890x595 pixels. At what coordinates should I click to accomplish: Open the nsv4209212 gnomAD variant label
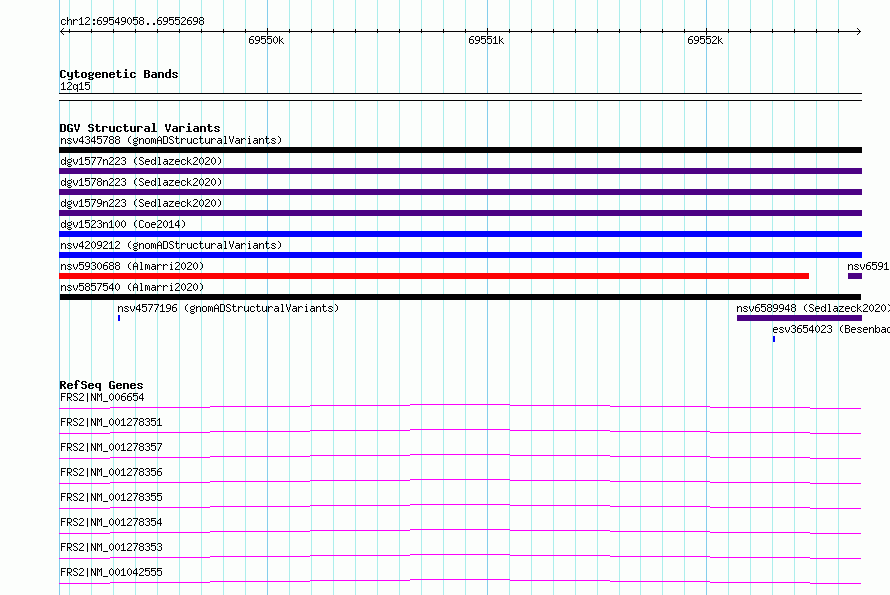click(x=171, y=245)
